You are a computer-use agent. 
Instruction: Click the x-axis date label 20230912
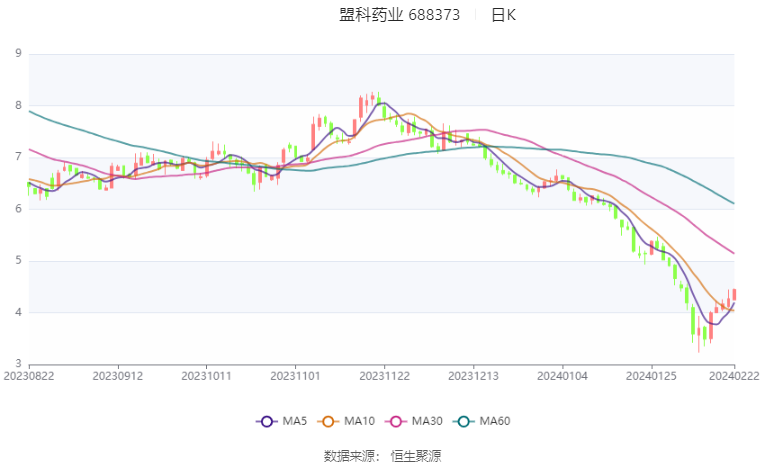click(118, 376)
